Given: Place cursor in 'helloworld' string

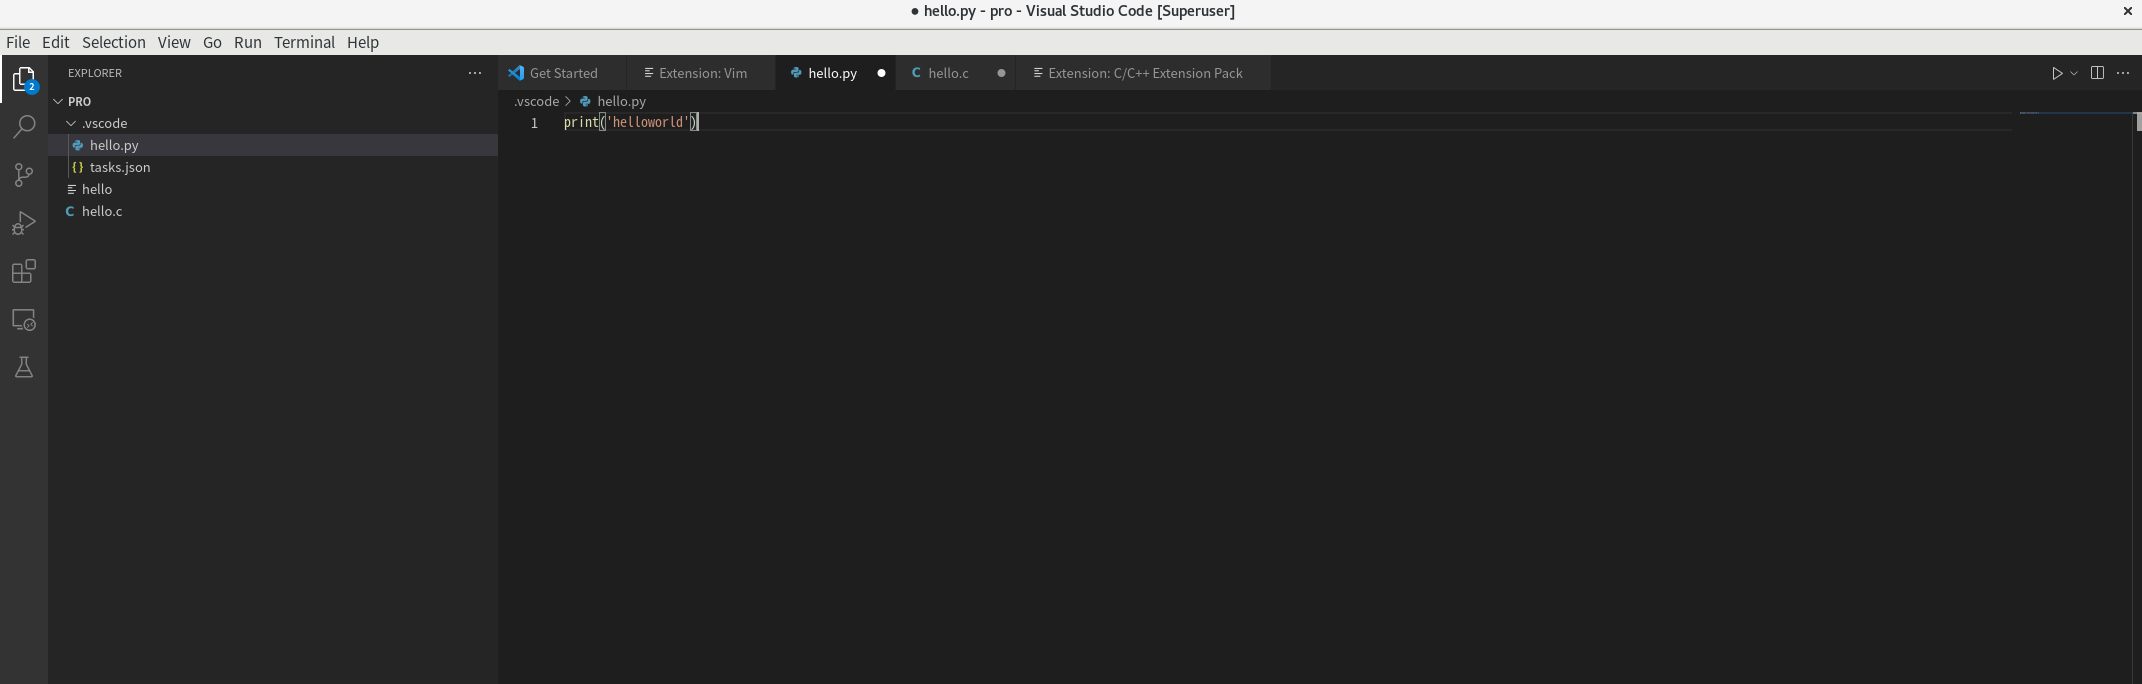Looking at the screenshot, I should pyautogui.click(x=648, y=122).
